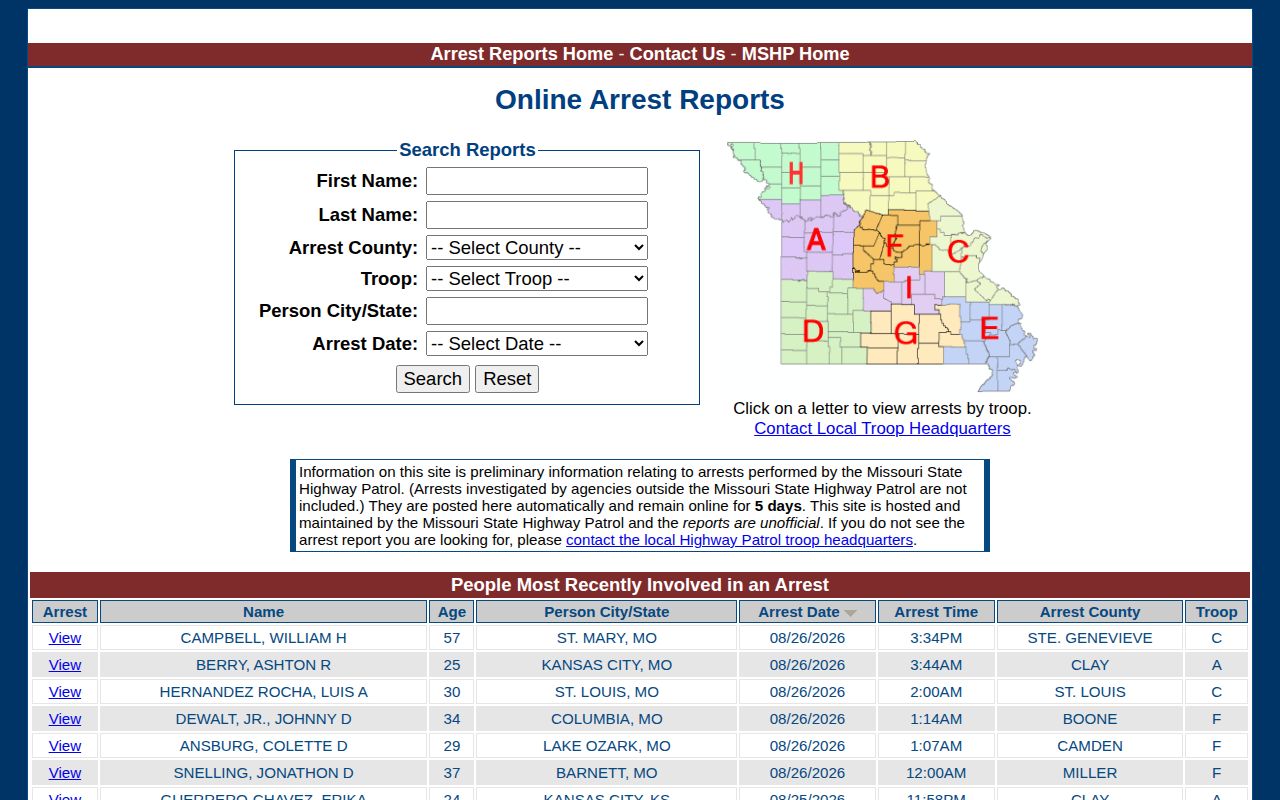1280x800 pixels.
Task: Open Contact Local Troop Headquarters link
Action: (x=882, y=428)
